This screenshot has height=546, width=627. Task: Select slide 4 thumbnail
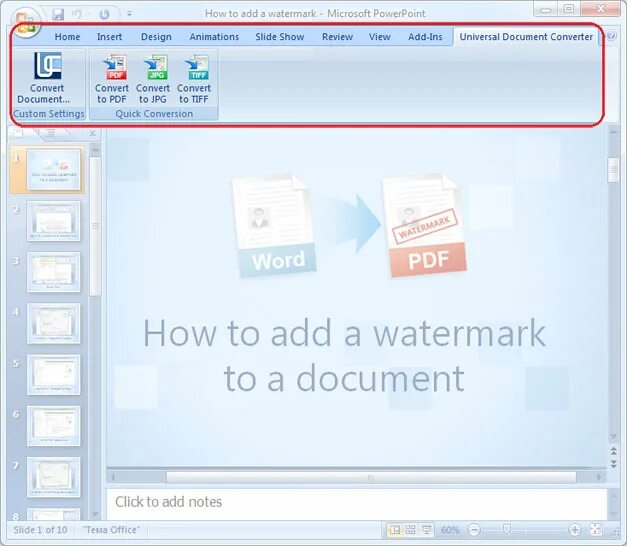pyautogui.click(x=54, y=323)
